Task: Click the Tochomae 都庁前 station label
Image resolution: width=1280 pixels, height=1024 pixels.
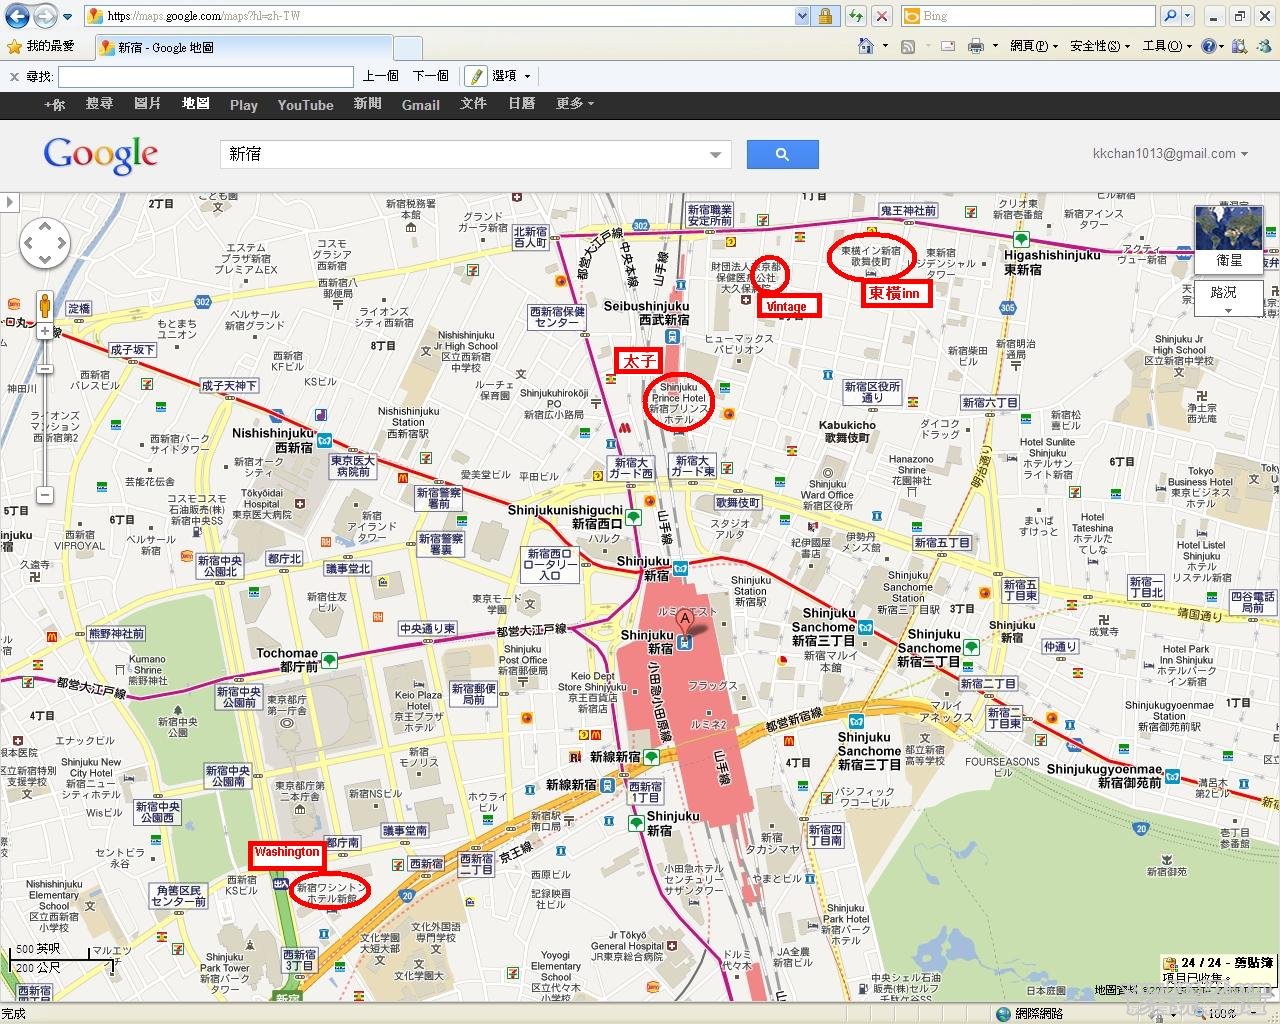Action: tap(287, 659)
